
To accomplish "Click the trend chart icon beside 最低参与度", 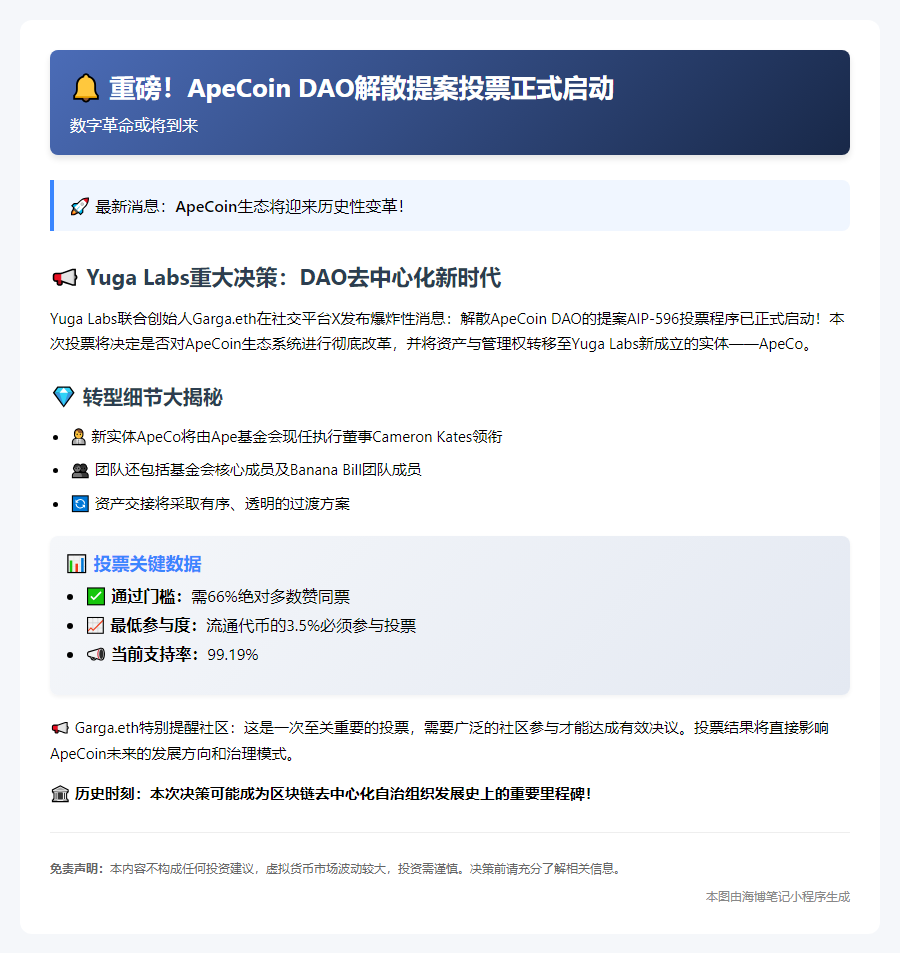I will pos(95,625).
